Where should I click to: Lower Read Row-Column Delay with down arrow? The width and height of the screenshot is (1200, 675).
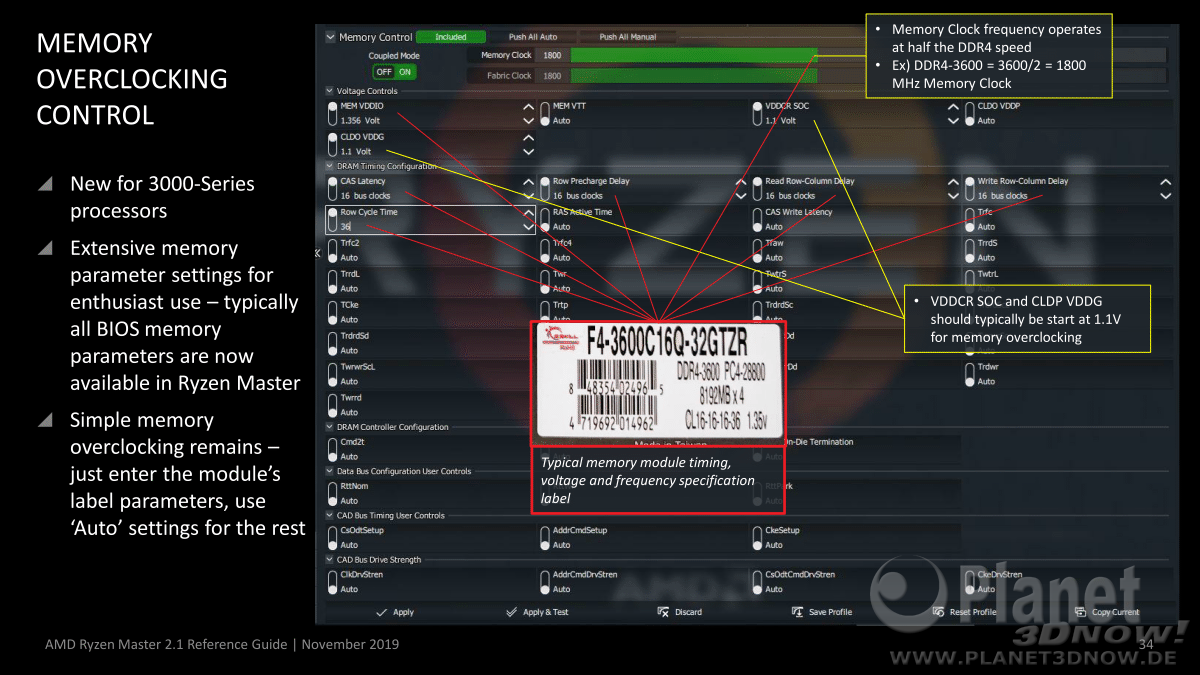tap(953, 196)
